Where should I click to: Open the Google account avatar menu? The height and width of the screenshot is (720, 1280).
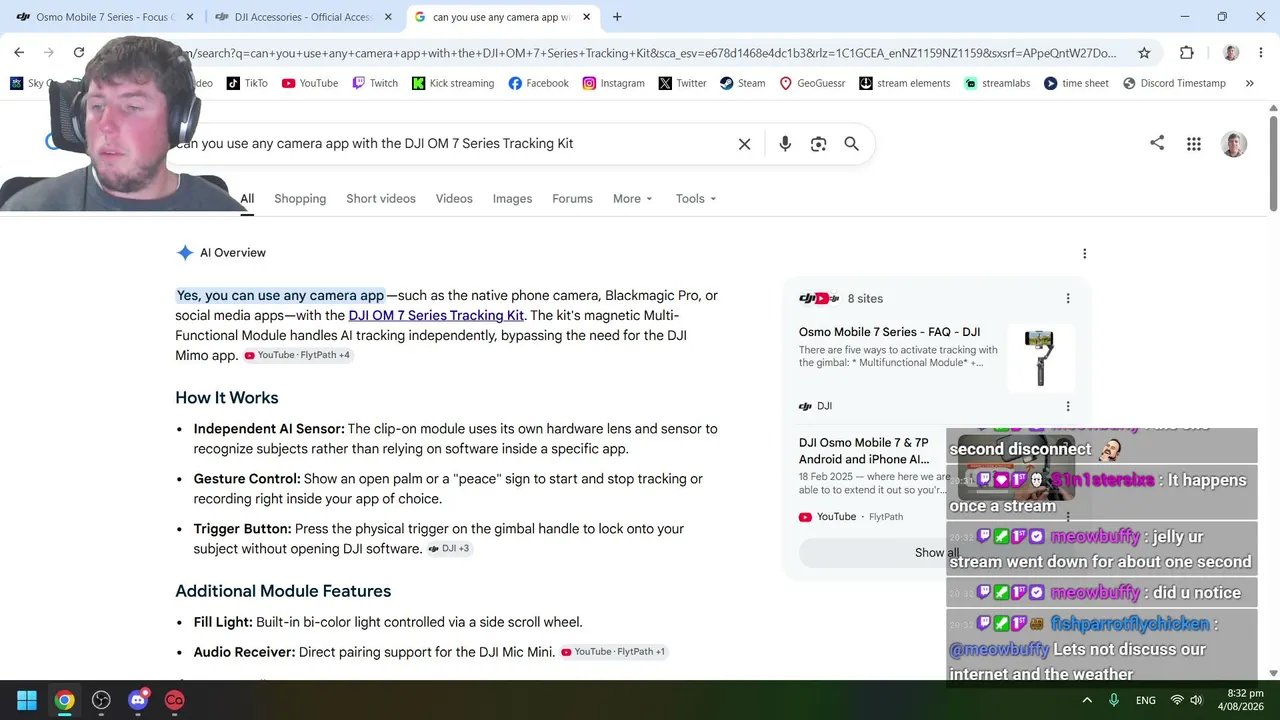coord(1234,144)
